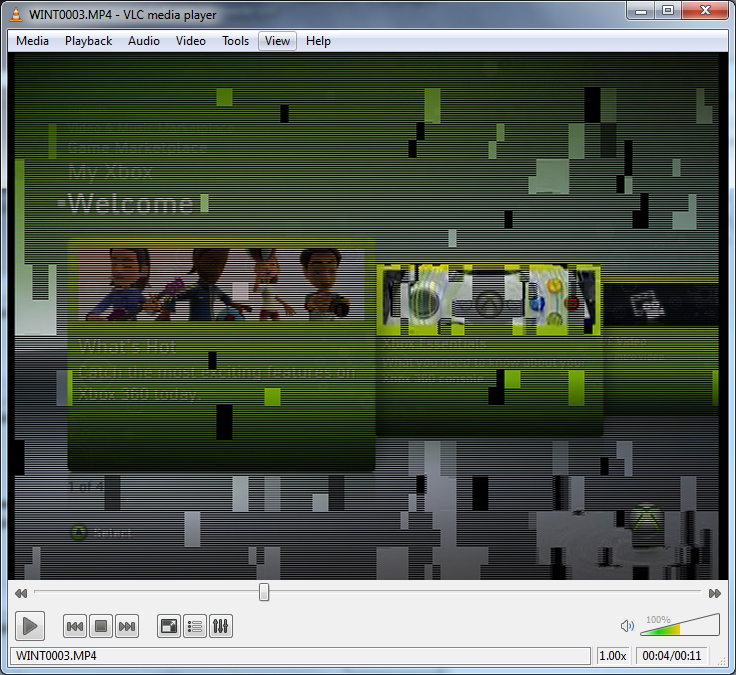
Task: Open the Playback menu
Action: tap(88, 41)
